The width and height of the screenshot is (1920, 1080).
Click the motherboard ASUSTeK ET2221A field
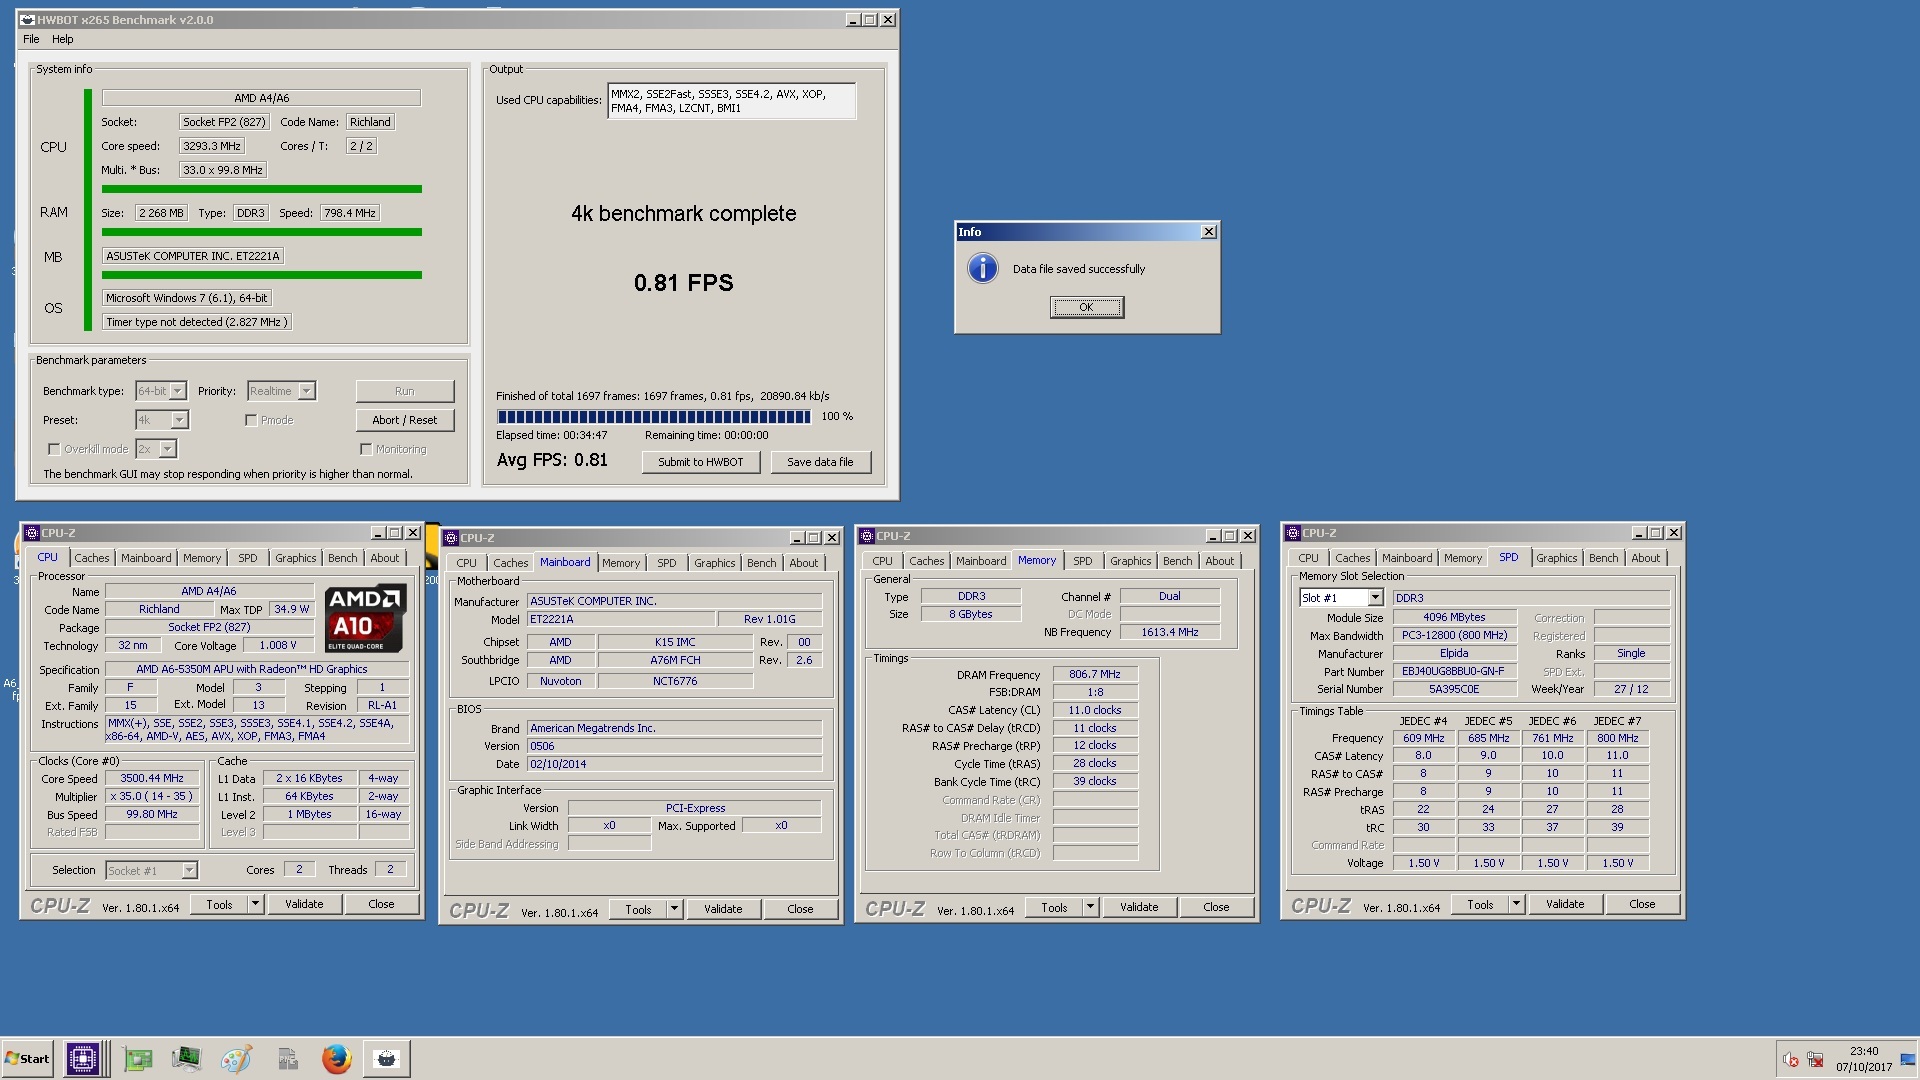click(x=193, y=256)
